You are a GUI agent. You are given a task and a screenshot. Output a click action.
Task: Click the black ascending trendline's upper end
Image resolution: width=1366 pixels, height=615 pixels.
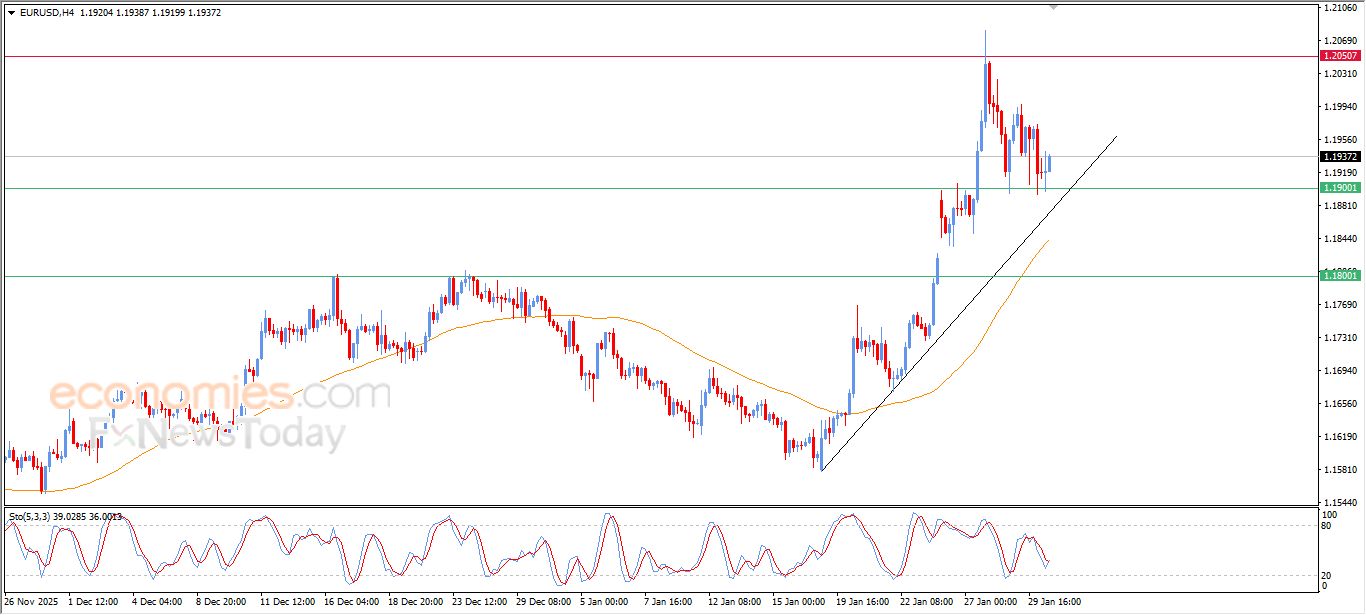point(1115,136)
